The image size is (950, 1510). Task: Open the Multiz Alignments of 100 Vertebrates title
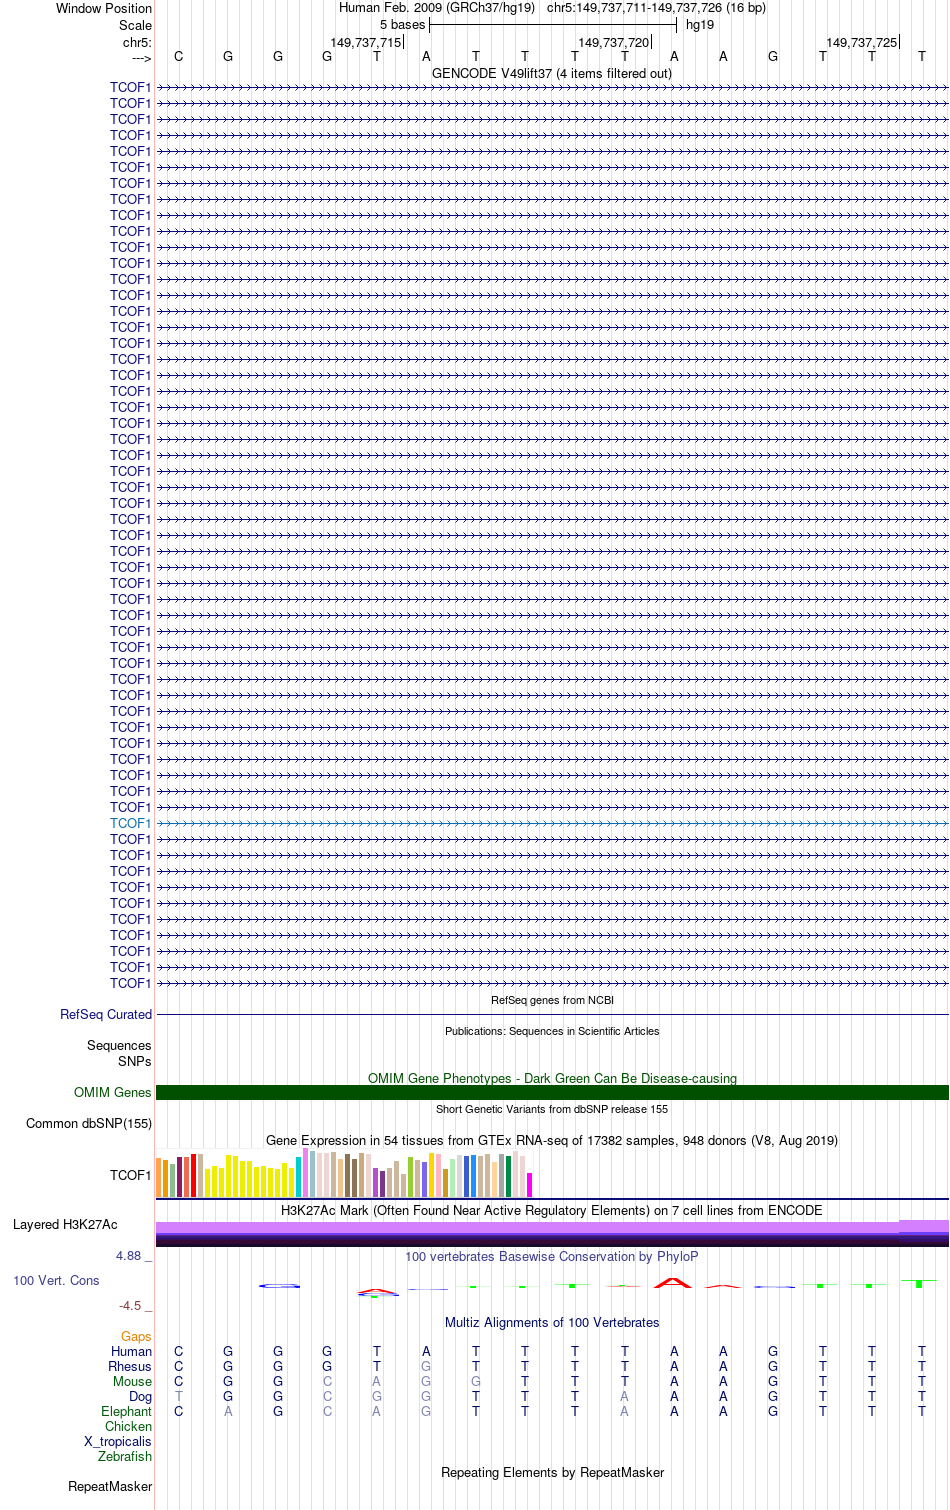click(552, 1322)
